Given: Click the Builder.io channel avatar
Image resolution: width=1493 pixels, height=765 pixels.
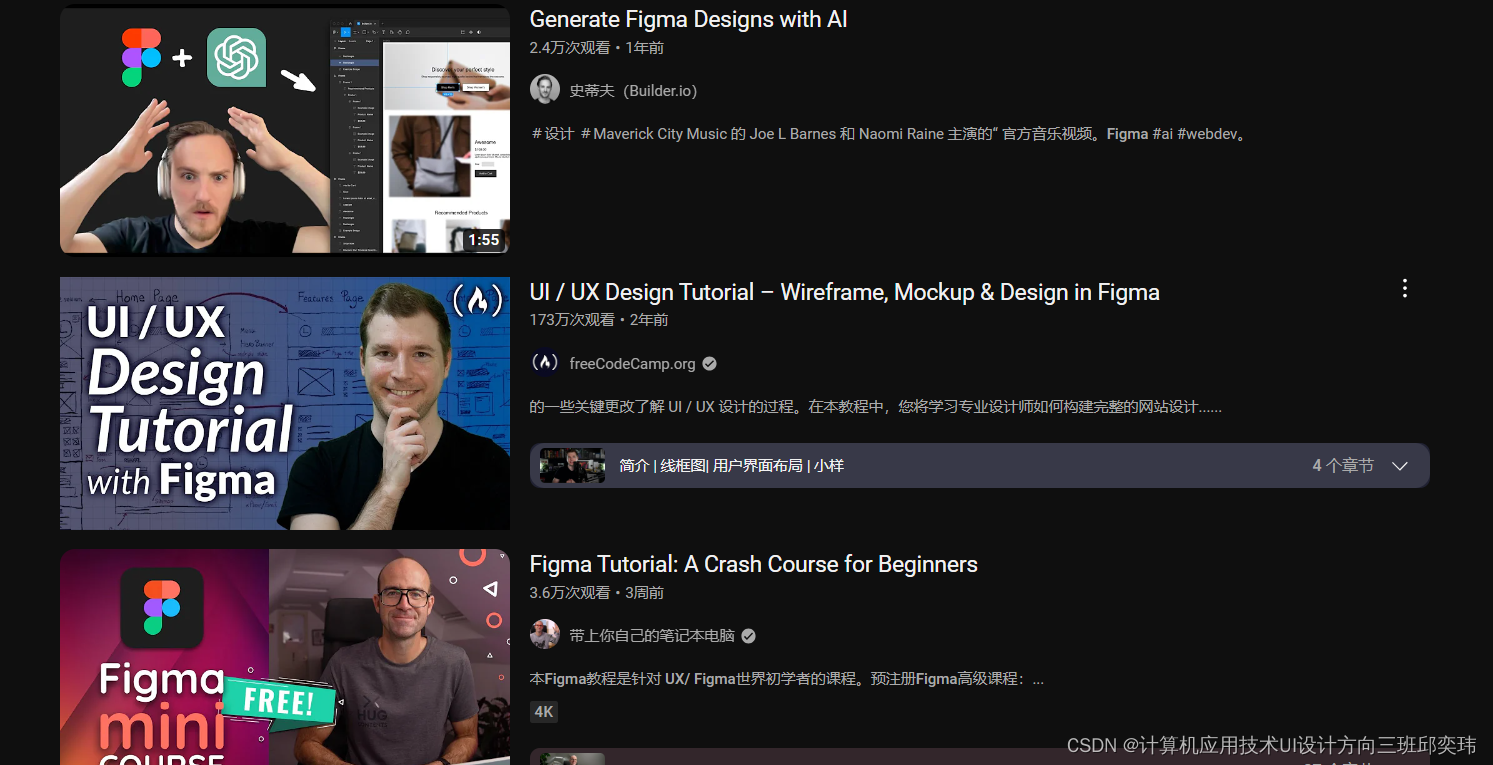Looking at the screenshot, I should (544, 90).
